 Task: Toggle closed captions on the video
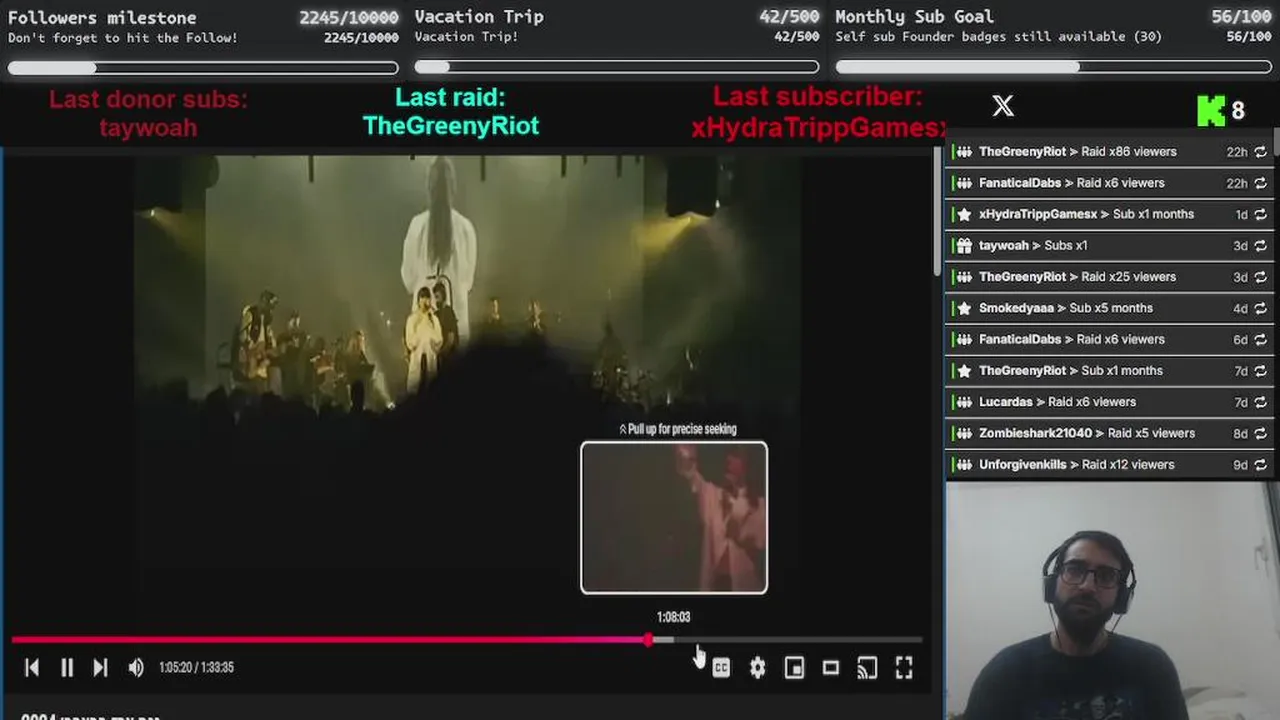point(721,667)
